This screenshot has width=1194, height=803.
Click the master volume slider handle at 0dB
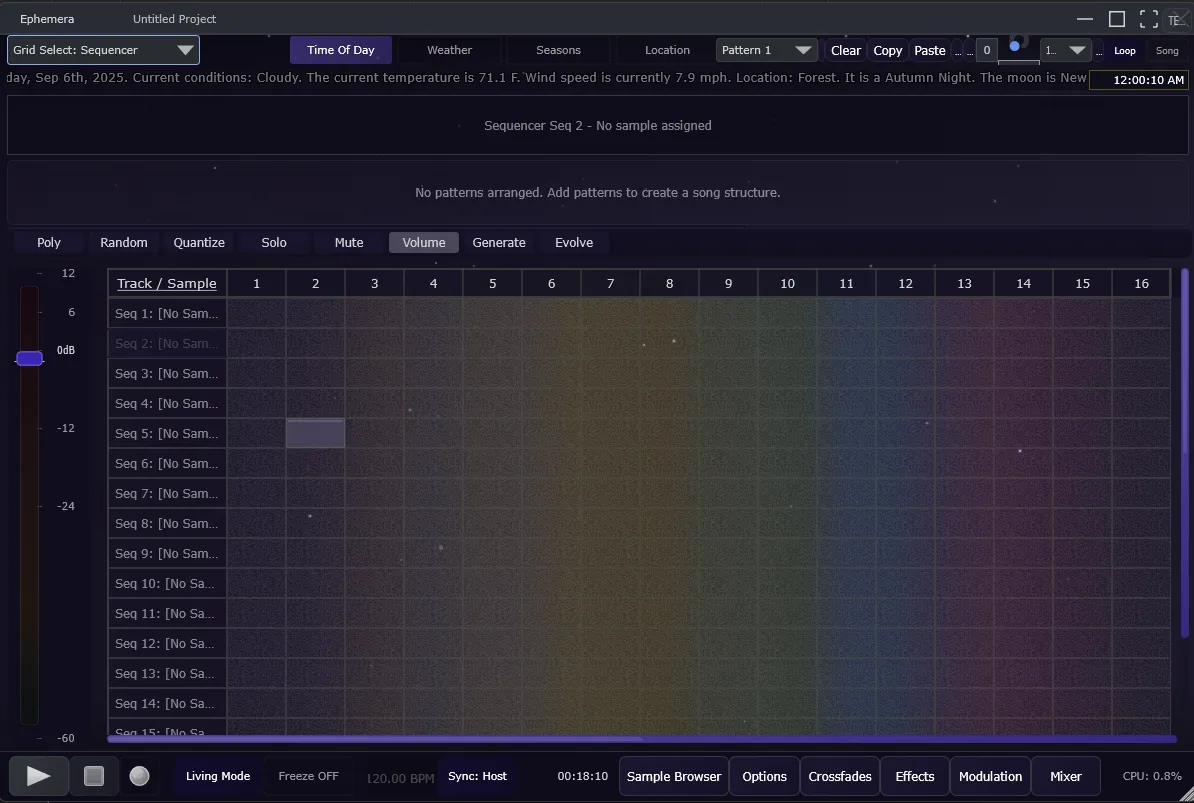click(29, 358)
